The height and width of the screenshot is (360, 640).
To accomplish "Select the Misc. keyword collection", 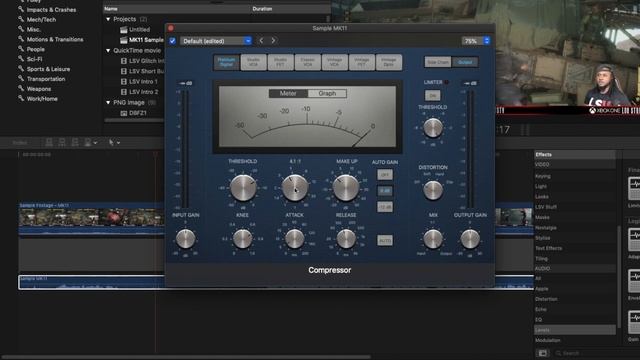I will [x=33, y=29].
